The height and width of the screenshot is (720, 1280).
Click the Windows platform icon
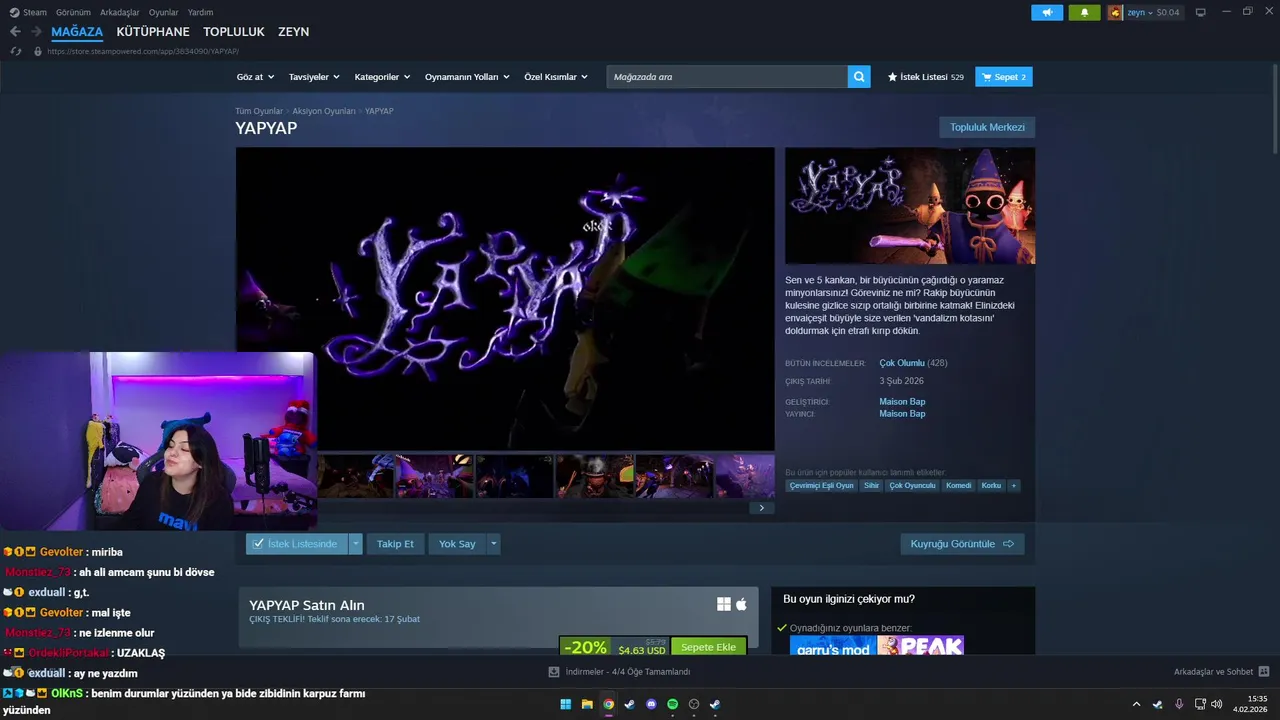pyautogui.click(x=724, y=604)
